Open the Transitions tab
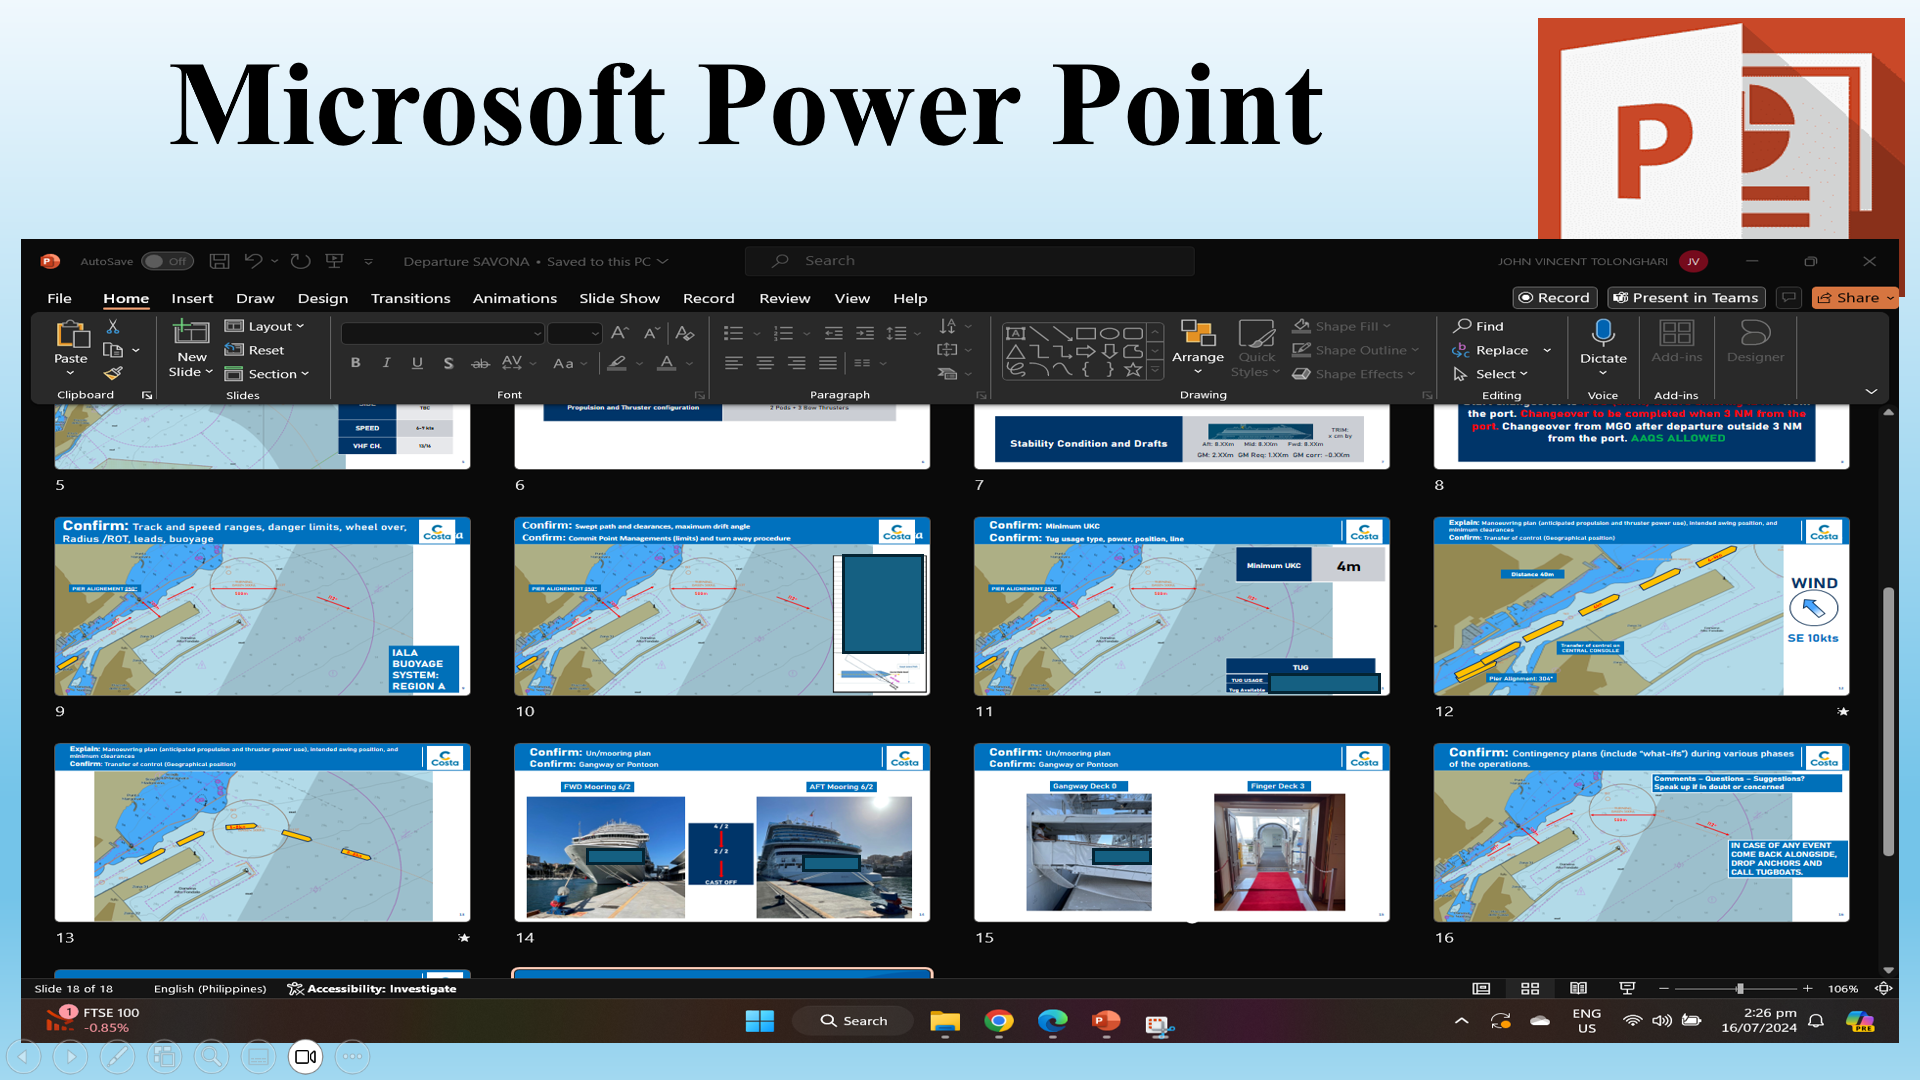Screen dimensions: 1920x1080 (410, 298)
